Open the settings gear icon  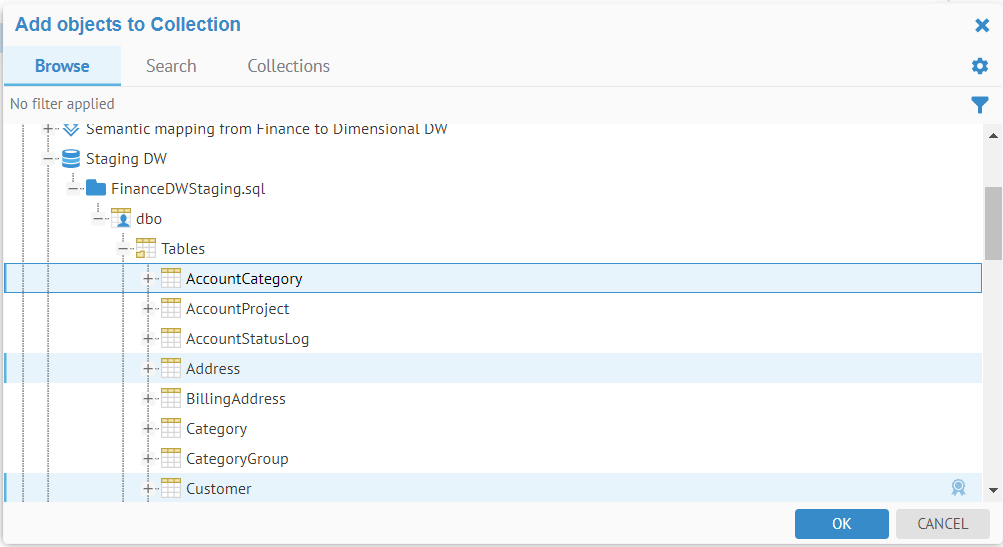click(x=980, y=66)
